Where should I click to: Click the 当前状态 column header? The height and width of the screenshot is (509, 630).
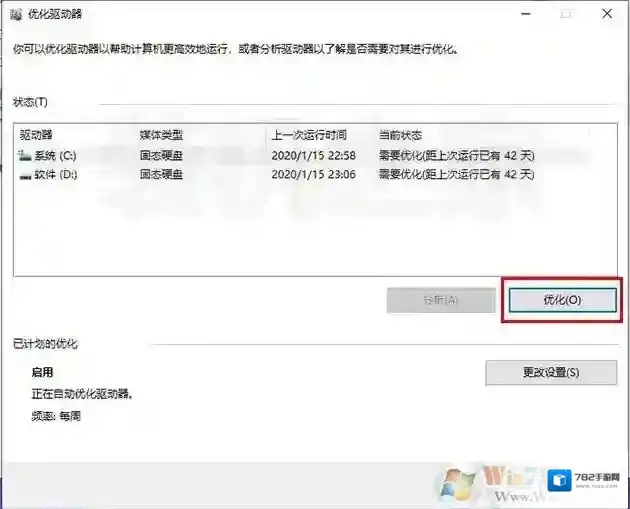pos(400,135)
